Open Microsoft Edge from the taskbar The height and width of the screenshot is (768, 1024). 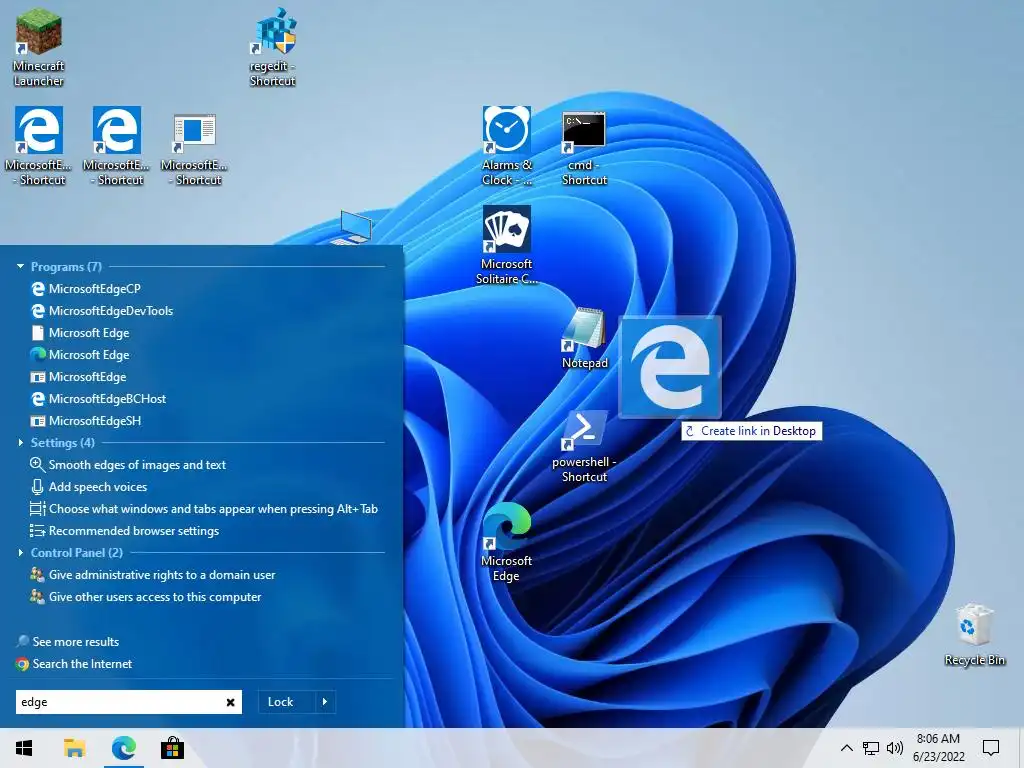(123, 748)
